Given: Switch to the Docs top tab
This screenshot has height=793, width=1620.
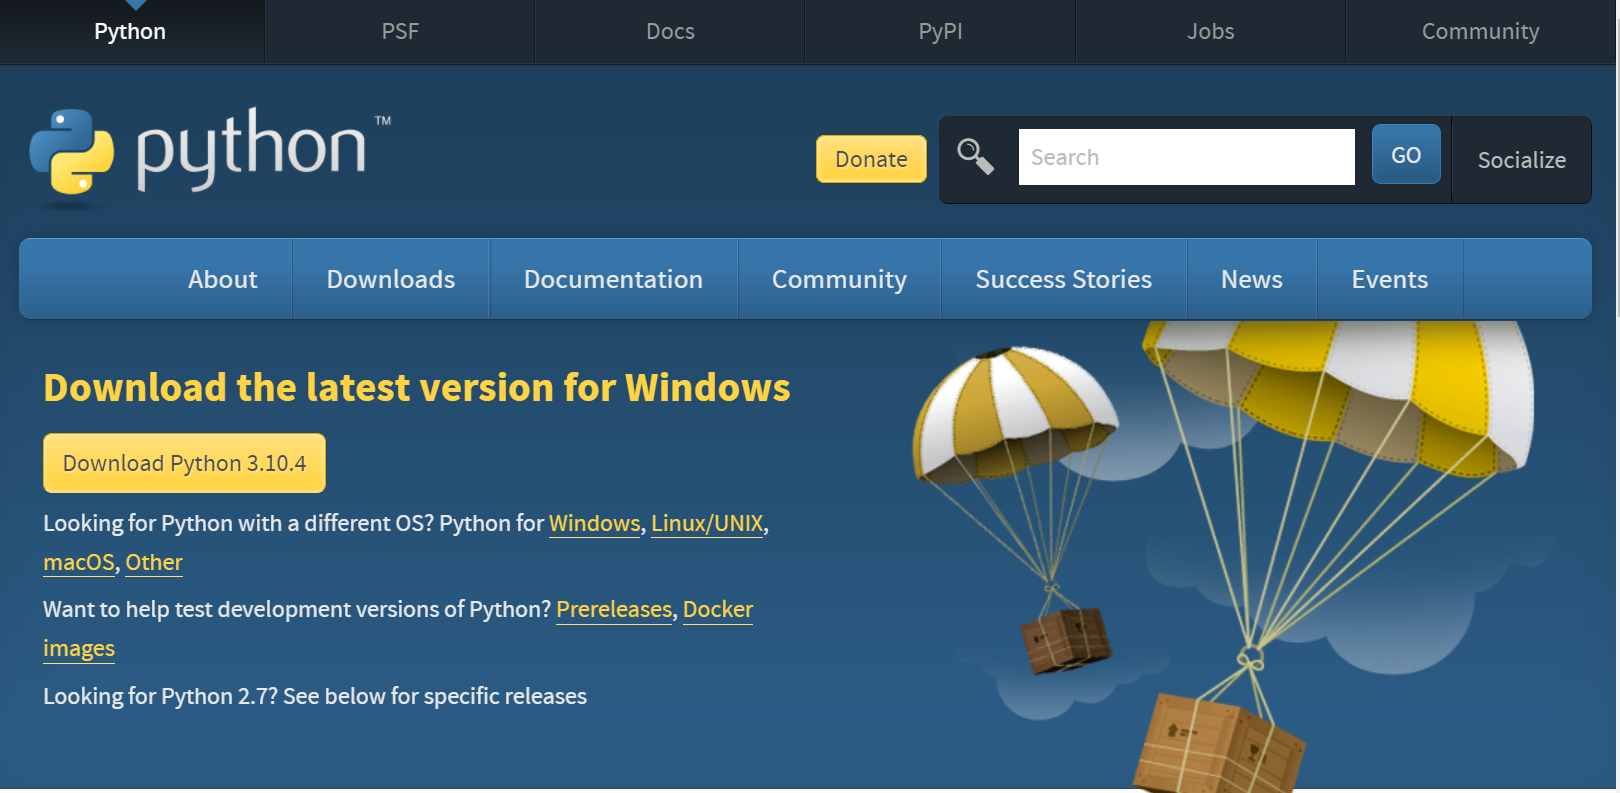Looking at the screenshot, I should point(670,32).
